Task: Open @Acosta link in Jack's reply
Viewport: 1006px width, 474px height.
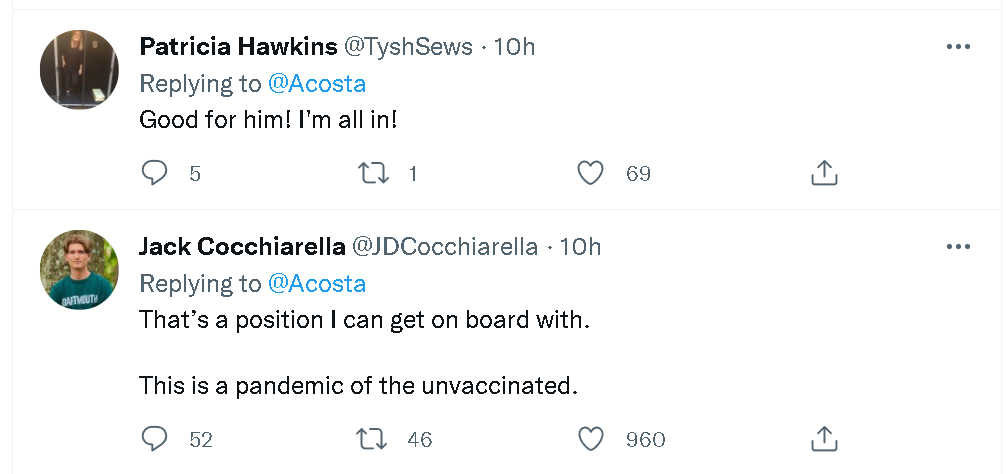Action: pyautogui.click(x=318, y=284)
